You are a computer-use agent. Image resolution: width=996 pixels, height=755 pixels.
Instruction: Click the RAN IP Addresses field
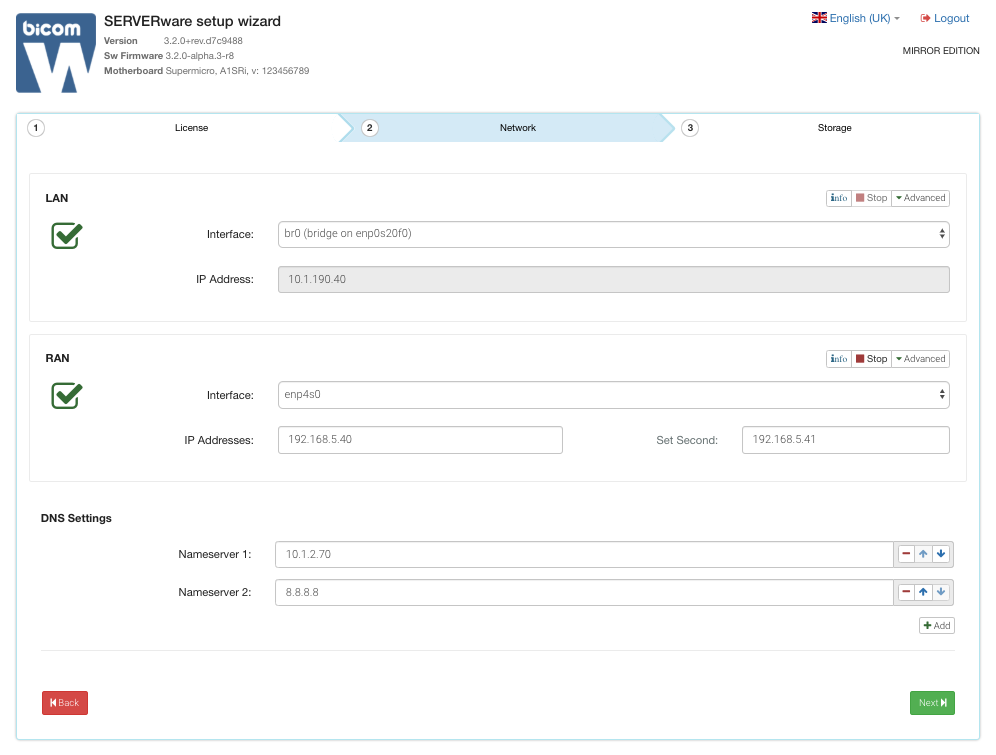tap(421, 440)
